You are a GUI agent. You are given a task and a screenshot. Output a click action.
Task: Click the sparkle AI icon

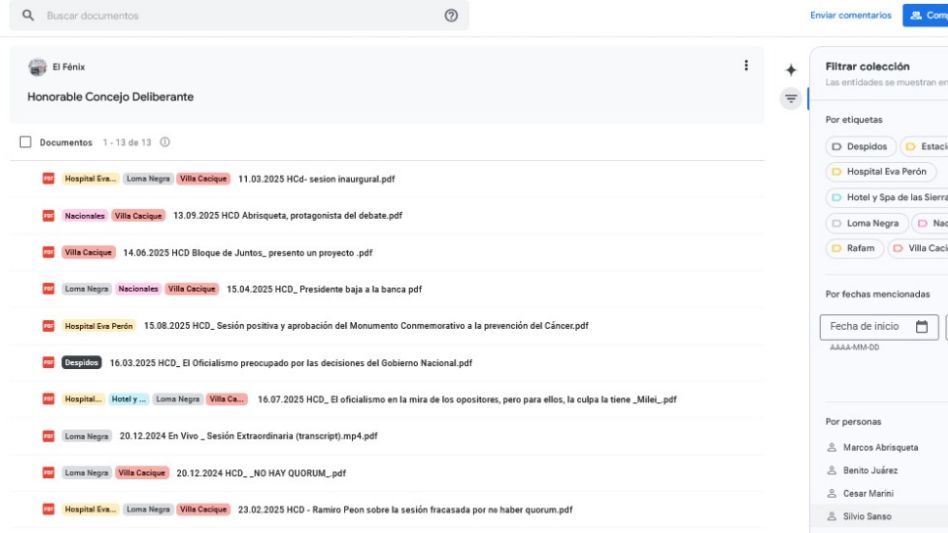(790, 70)
